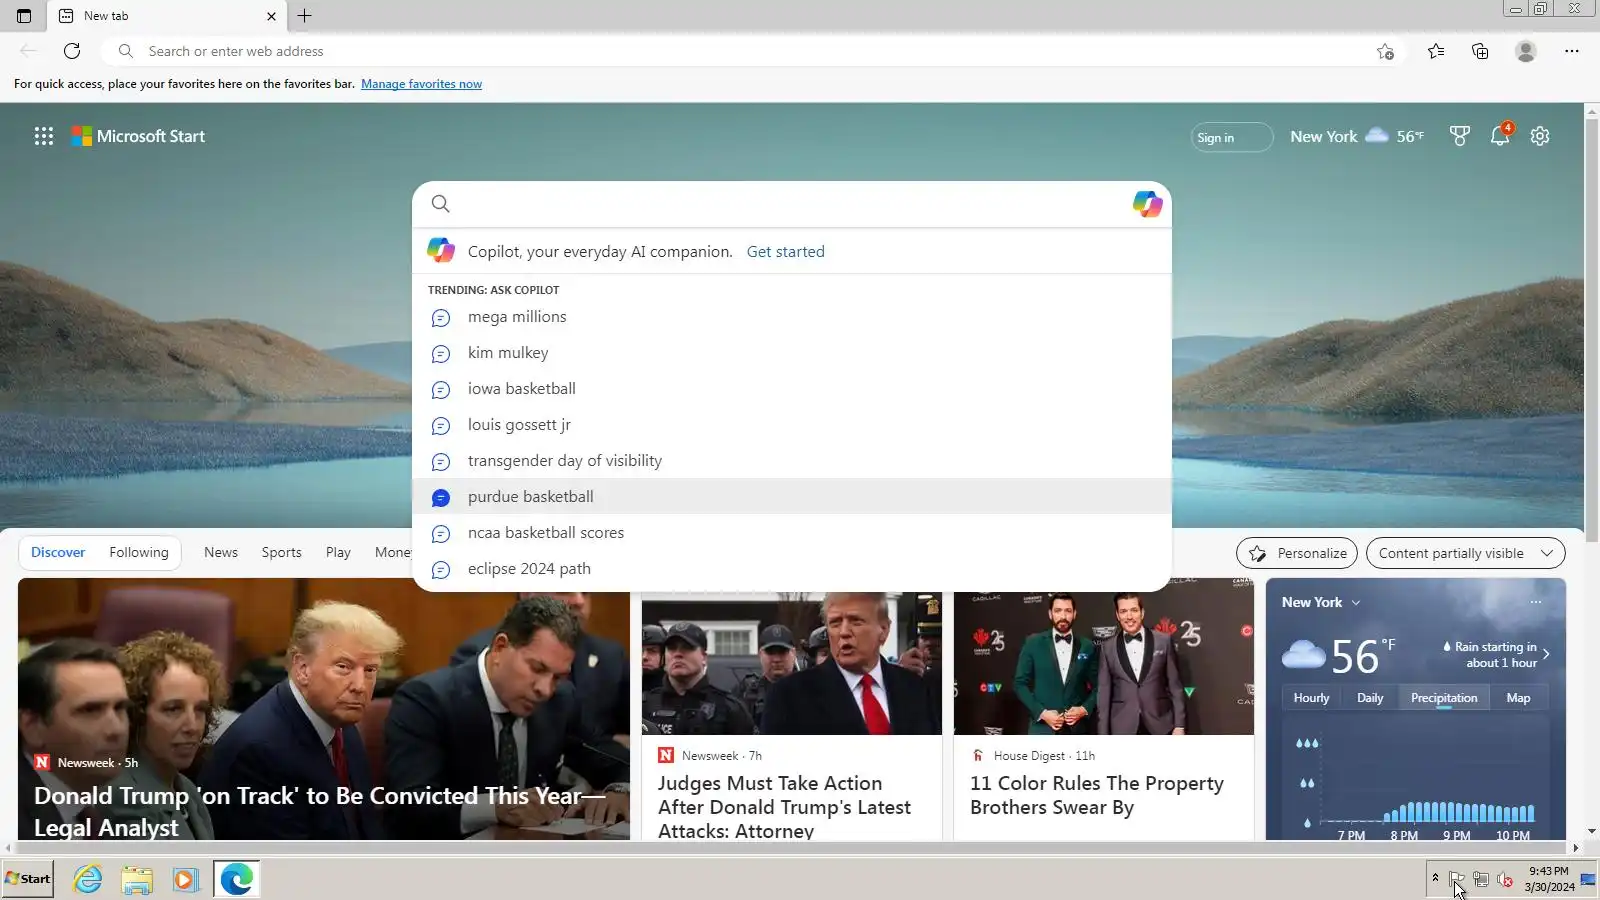Open New York 56°F weather in header

point(1357,136)
